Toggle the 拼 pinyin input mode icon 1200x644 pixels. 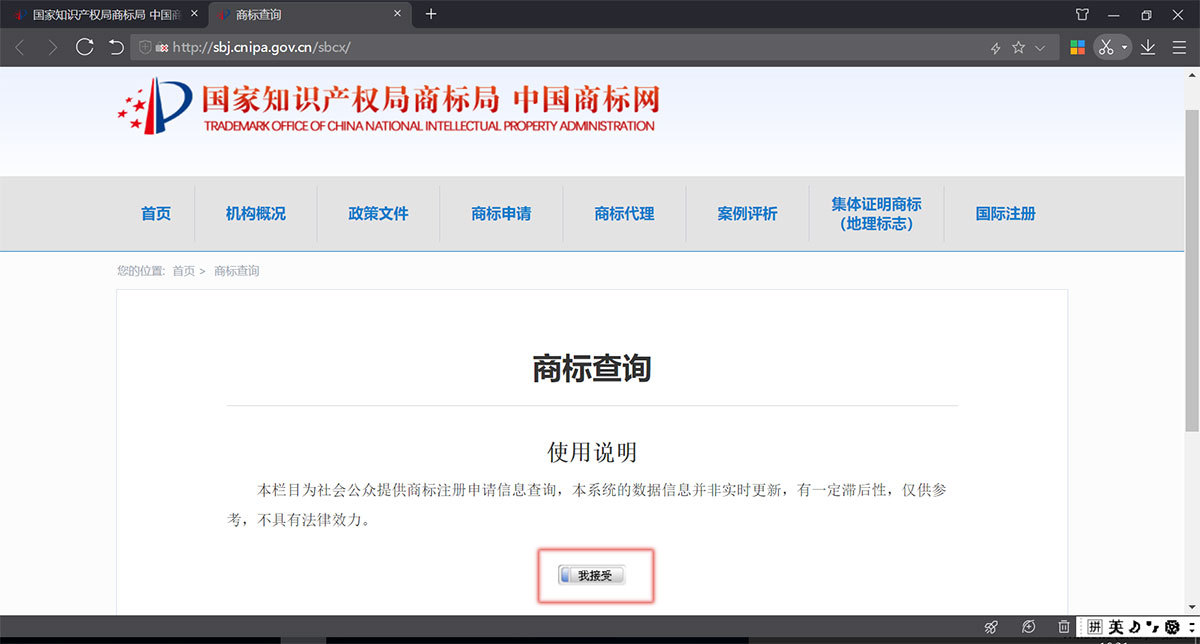(1095, 627)
